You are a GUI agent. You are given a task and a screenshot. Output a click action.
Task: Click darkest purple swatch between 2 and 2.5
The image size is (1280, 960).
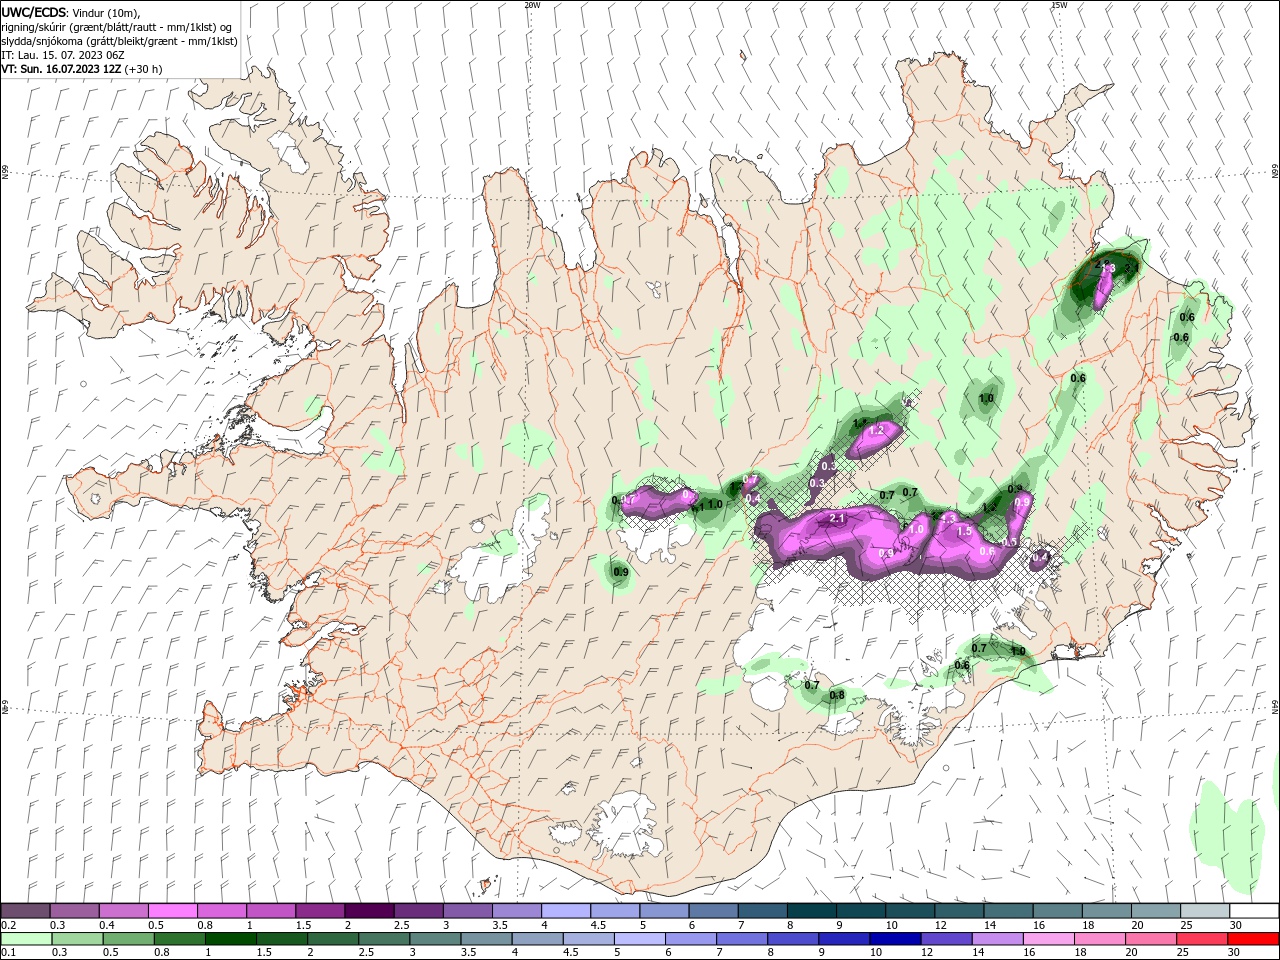pos(368,911)
